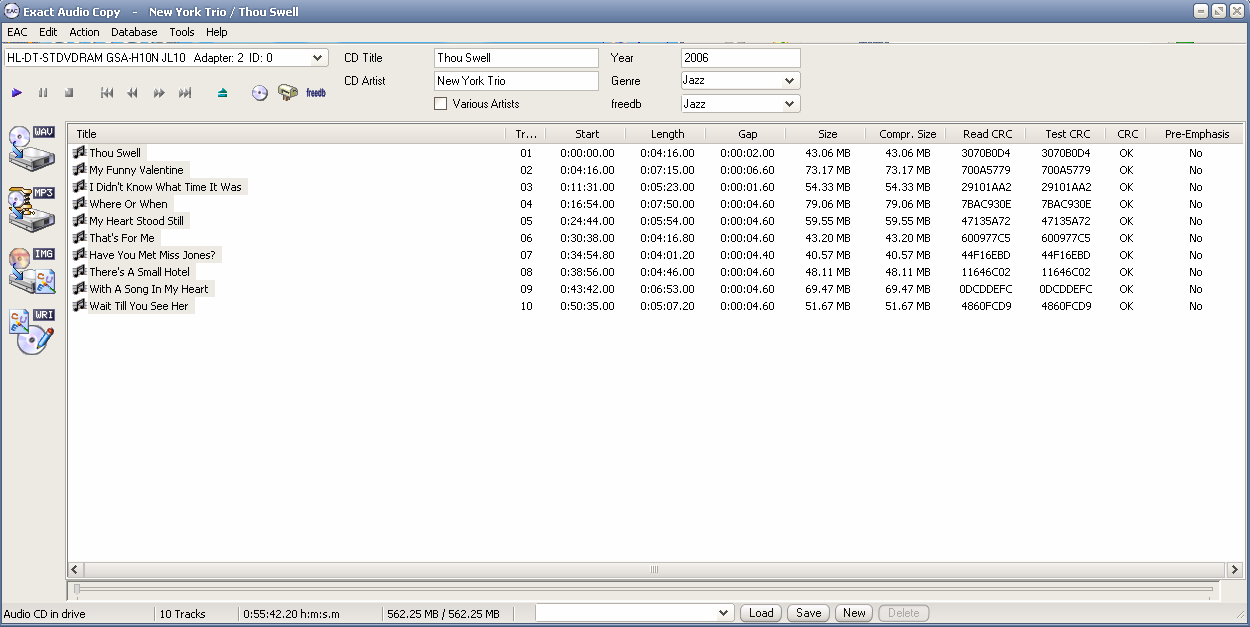Click the mailbox submit icon
This screenshot has height=627, width=1250.
288,92
